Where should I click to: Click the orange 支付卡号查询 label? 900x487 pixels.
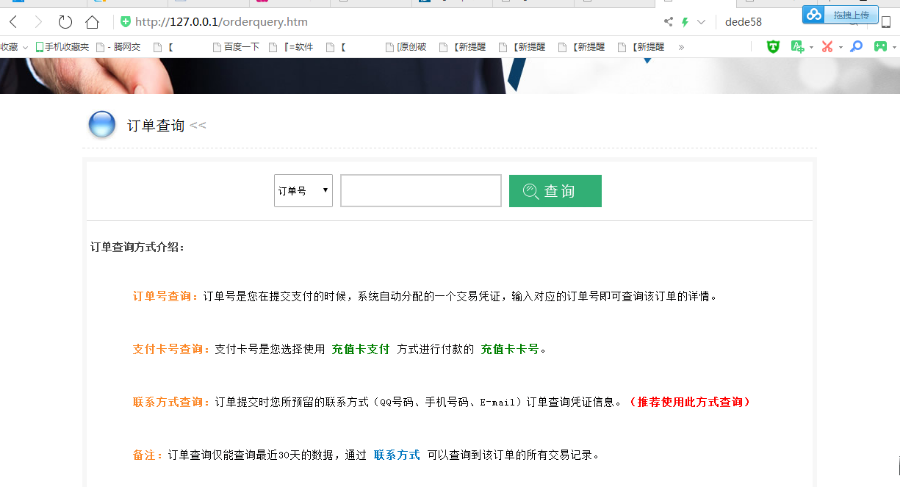pos(170,349)
